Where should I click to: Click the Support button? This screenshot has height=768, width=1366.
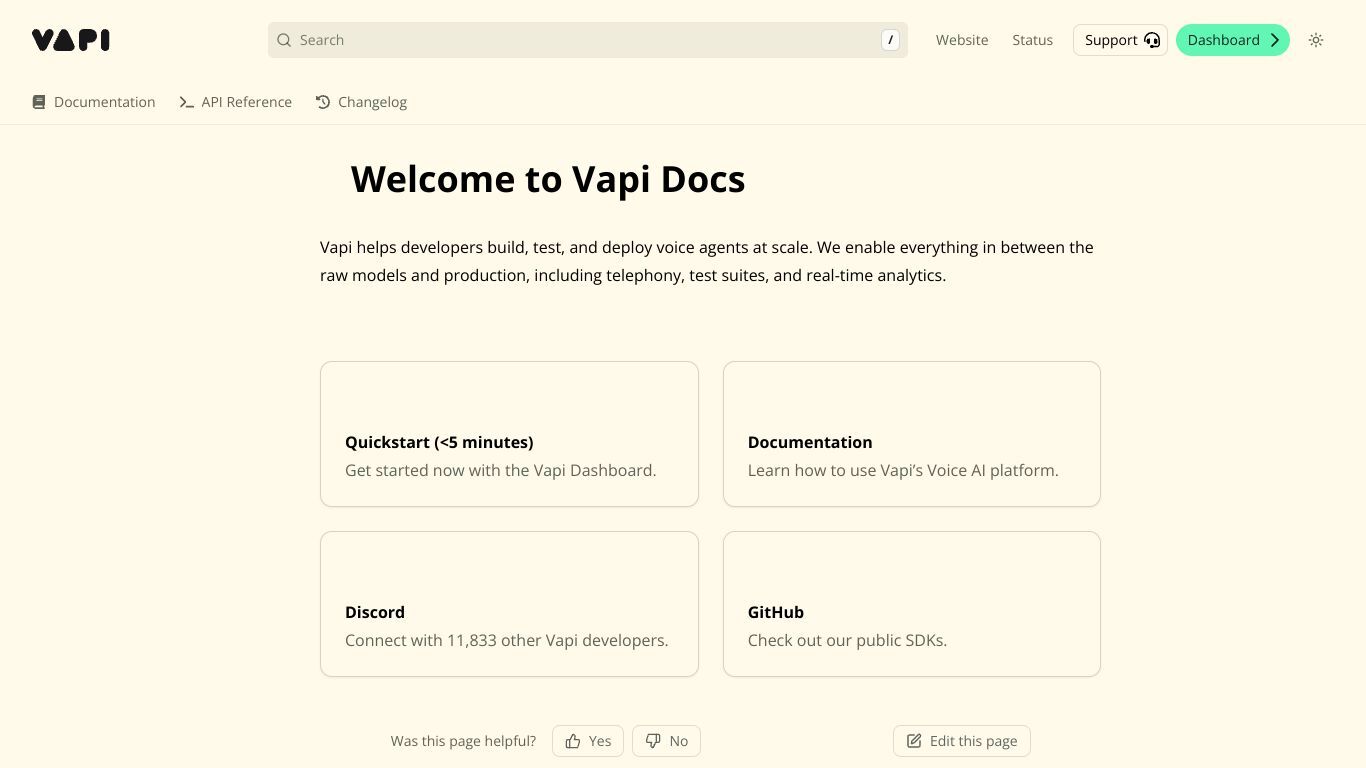tap(1120, 40)
